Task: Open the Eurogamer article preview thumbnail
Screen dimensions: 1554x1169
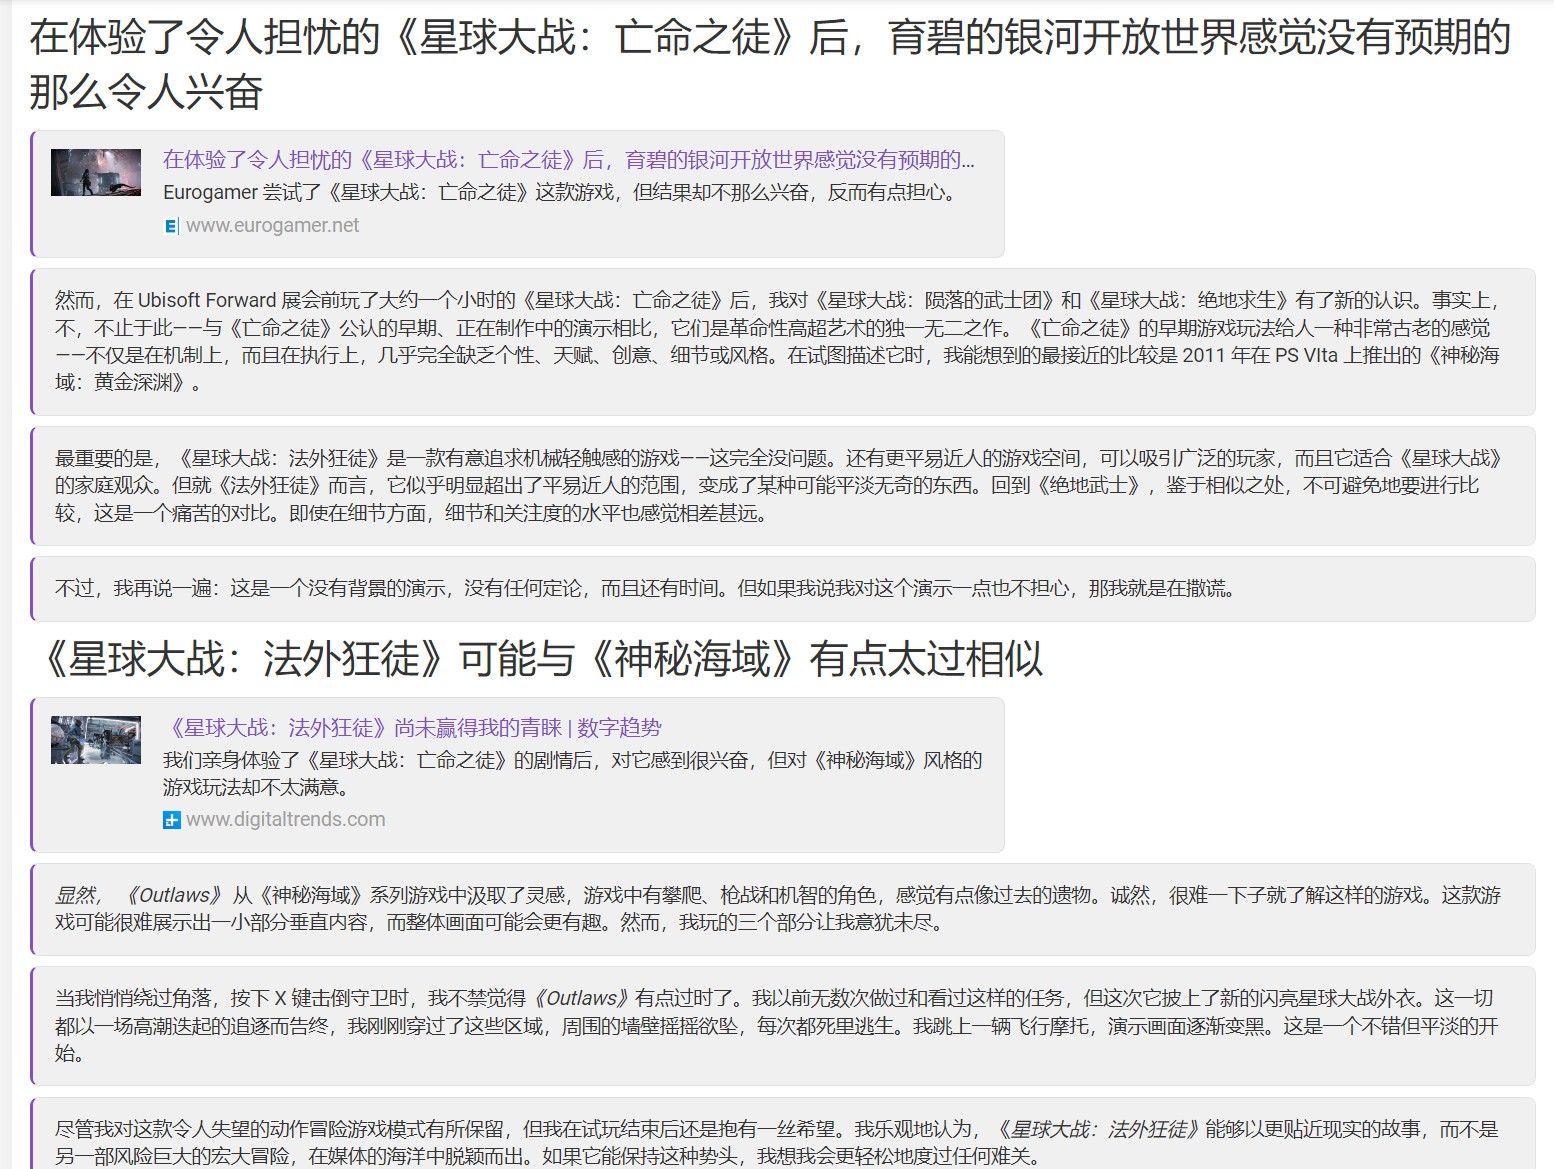Action: point(96,173)
